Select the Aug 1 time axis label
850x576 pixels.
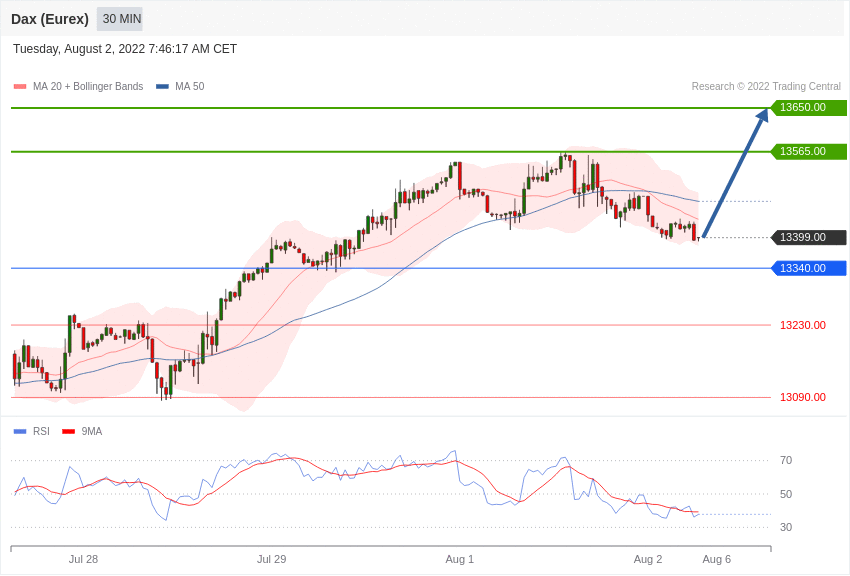(459, 559)
